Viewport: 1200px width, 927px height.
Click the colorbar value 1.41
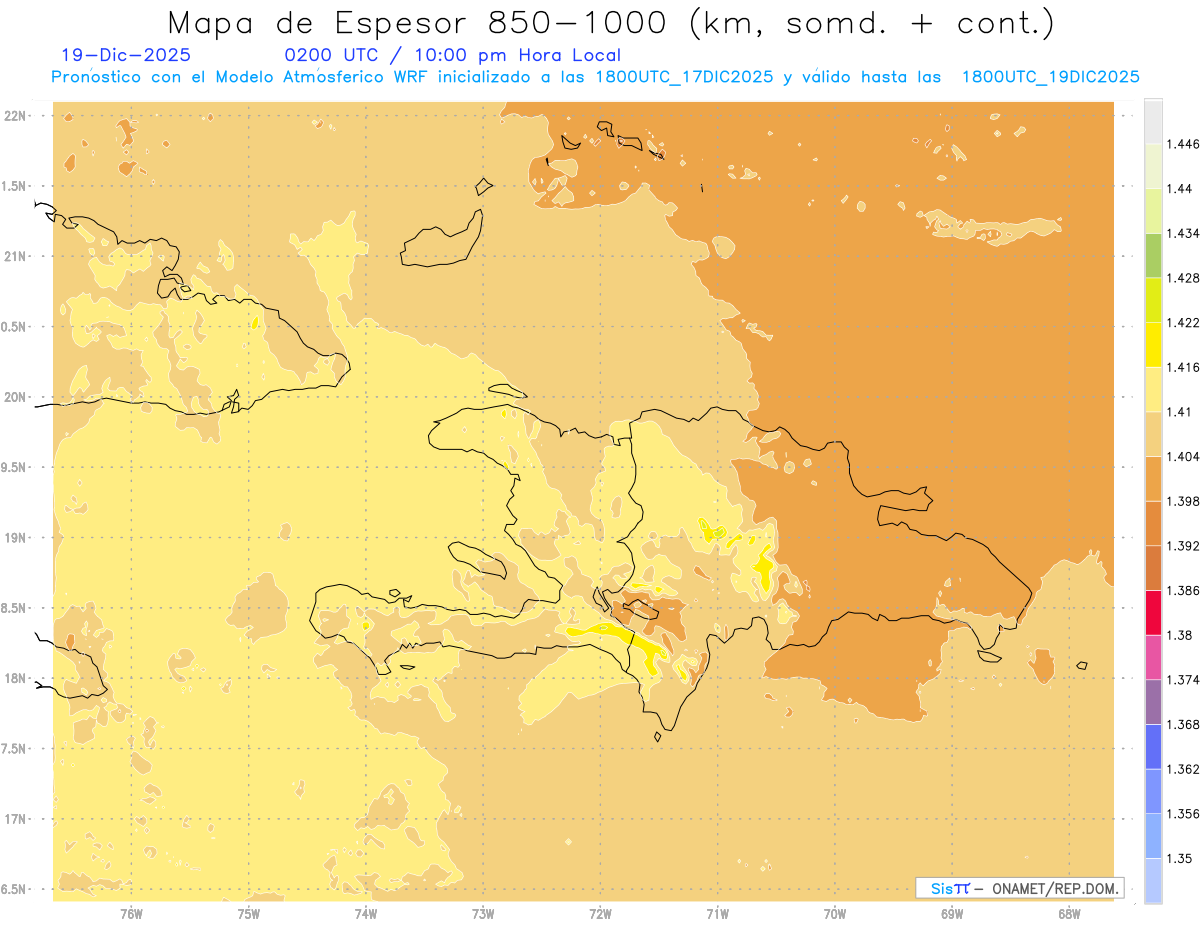point(1180,412)
